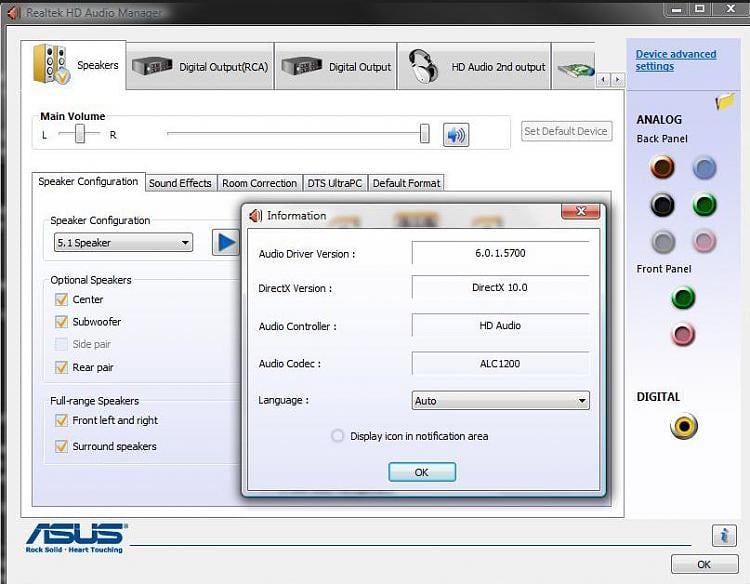Click the Information dialog speaker icon
750x584 pixels.
255,216
